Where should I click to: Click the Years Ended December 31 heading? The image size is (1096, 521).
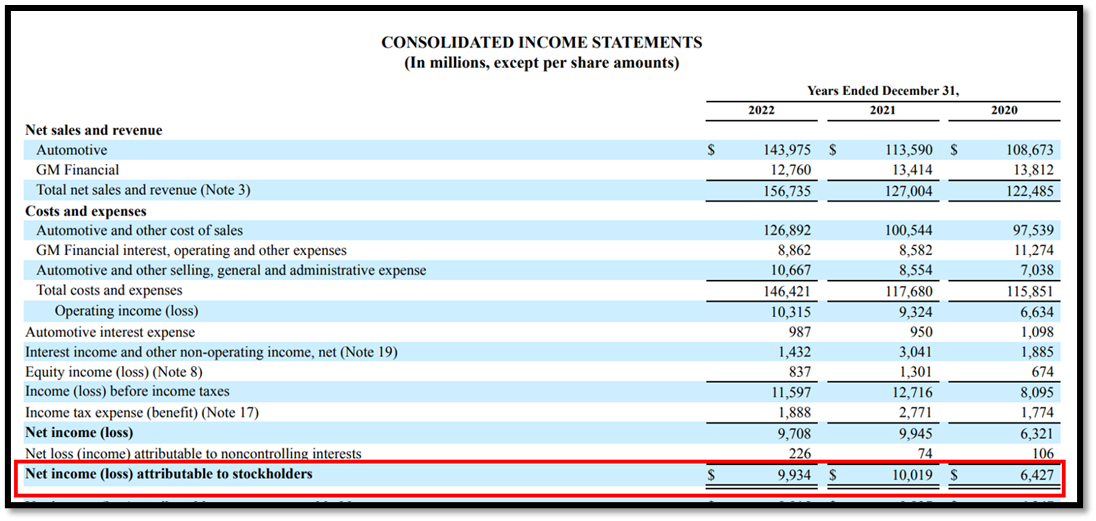coord(882,90)
